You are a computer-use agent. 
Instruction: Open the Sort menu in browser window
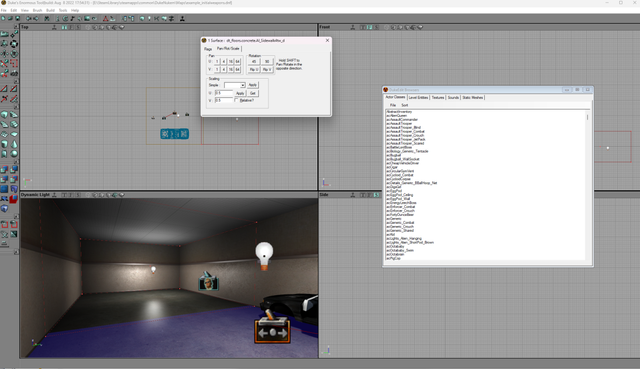pos(404,105)
